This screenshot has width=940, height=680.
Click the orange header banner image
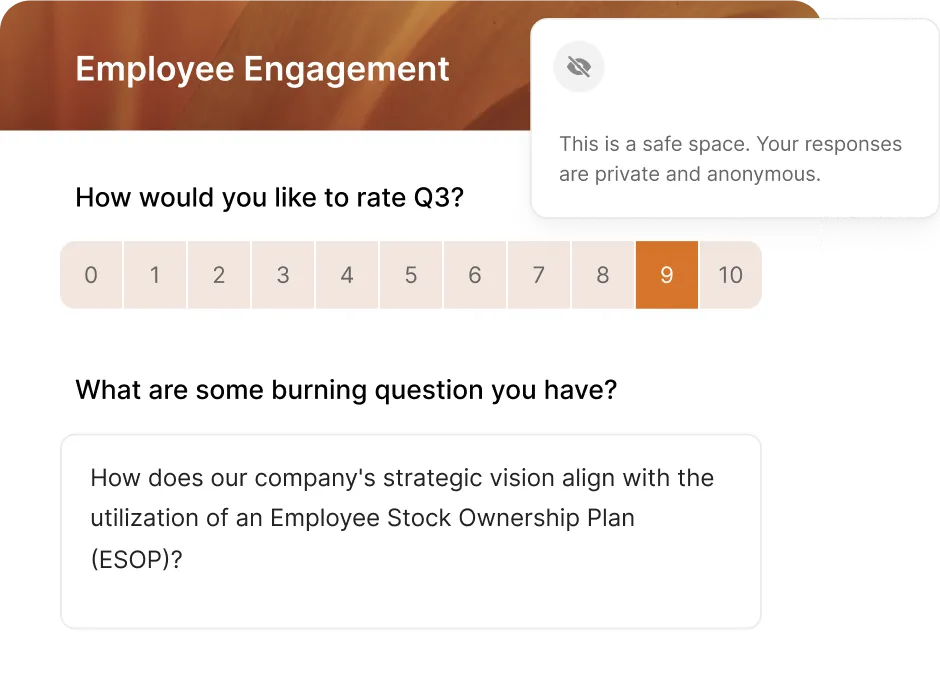point(411,65)
